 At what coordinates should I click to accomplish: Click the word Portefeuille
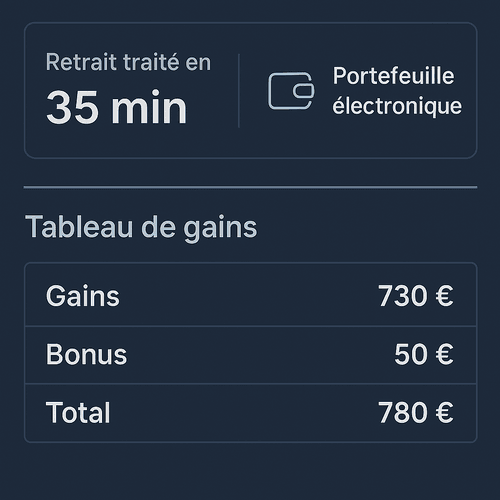(393, 76)
